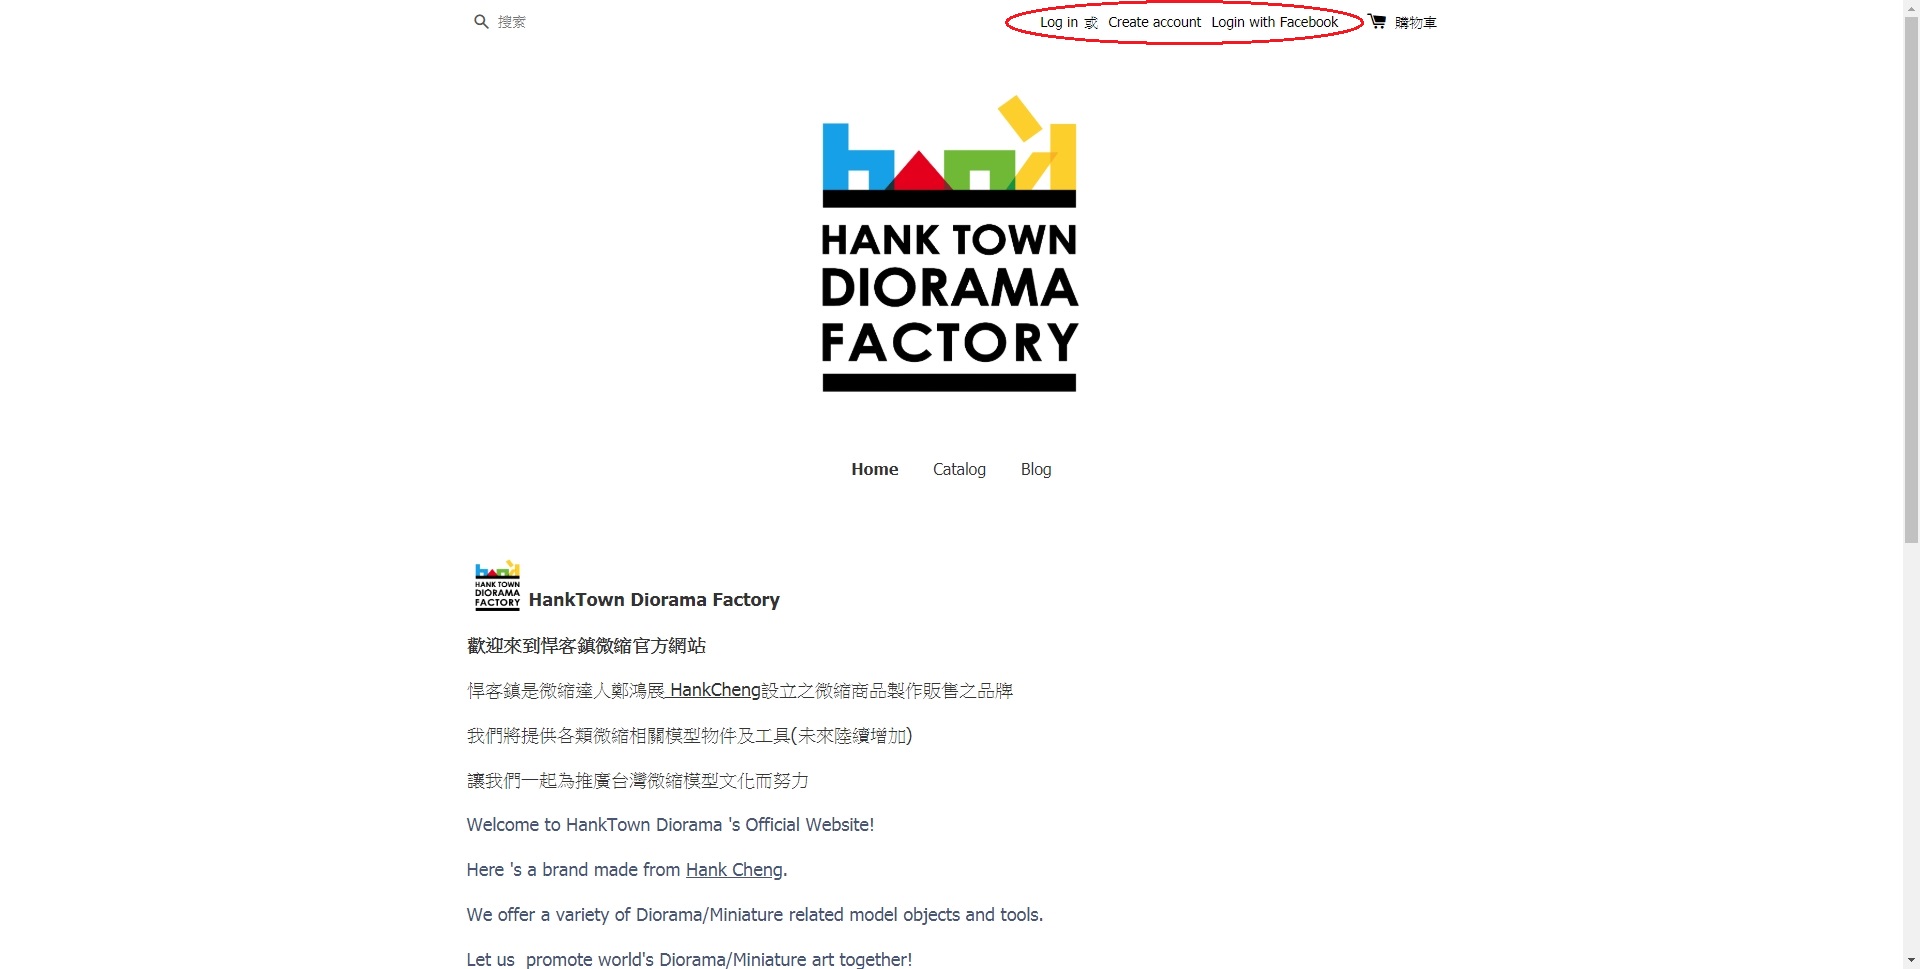Click the vertical scrollbar thumb
1920x969 pixels.
pos(1911,280)
